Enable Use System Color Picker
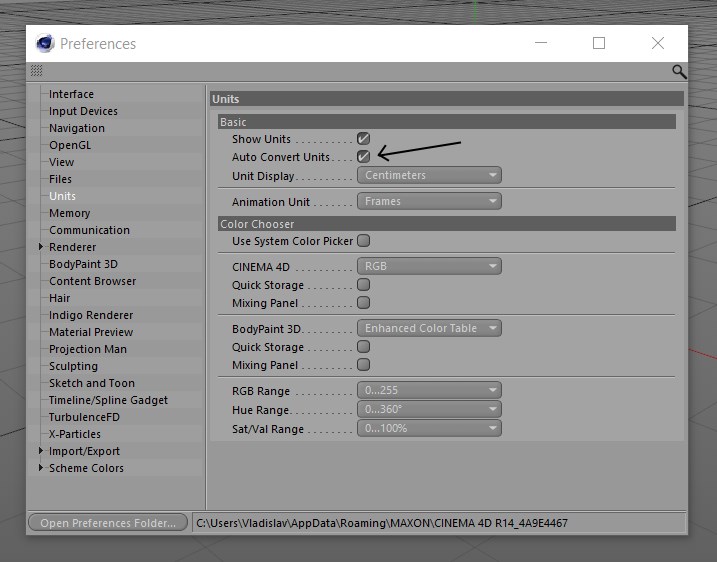This screenshot has height=562, width=717. click(364, 241)
